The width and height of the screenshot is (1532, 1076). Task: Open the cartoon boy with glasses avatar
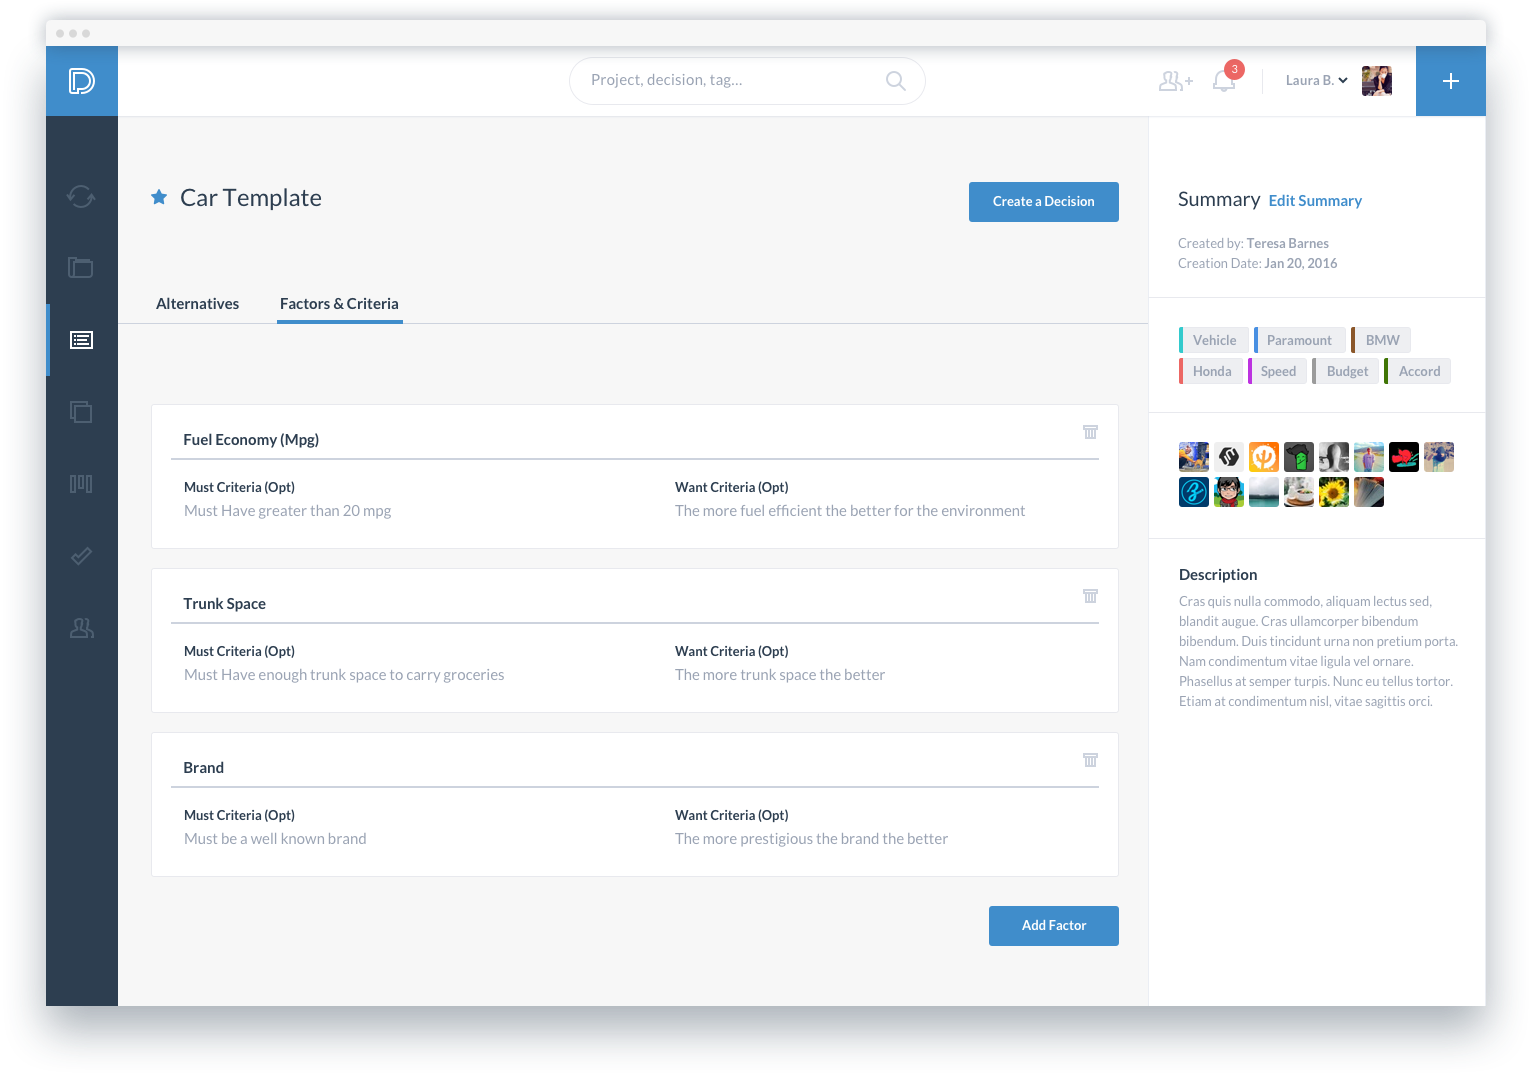coord(1229,492)
